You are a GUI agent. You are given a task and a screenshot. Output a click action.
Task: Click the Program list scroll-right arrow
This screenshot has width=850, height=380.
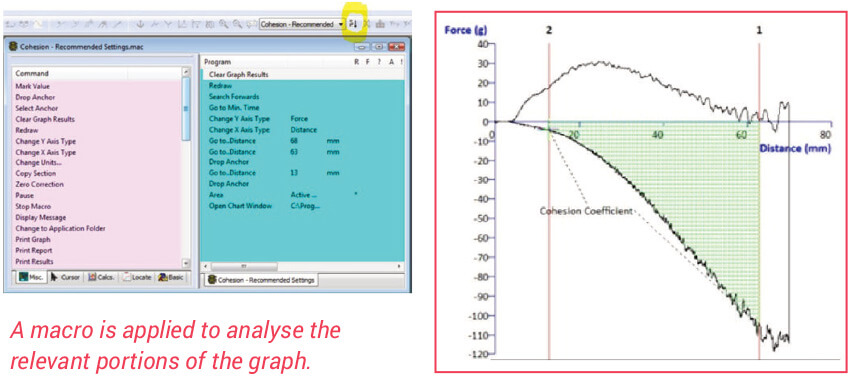[400, 266]
